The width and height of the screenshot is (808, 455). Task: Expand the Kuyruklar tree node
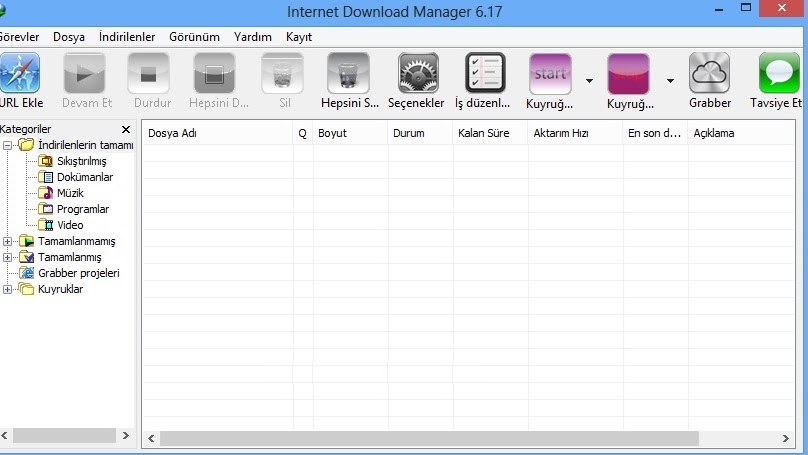pyautogui.click(x=7, y=289)
